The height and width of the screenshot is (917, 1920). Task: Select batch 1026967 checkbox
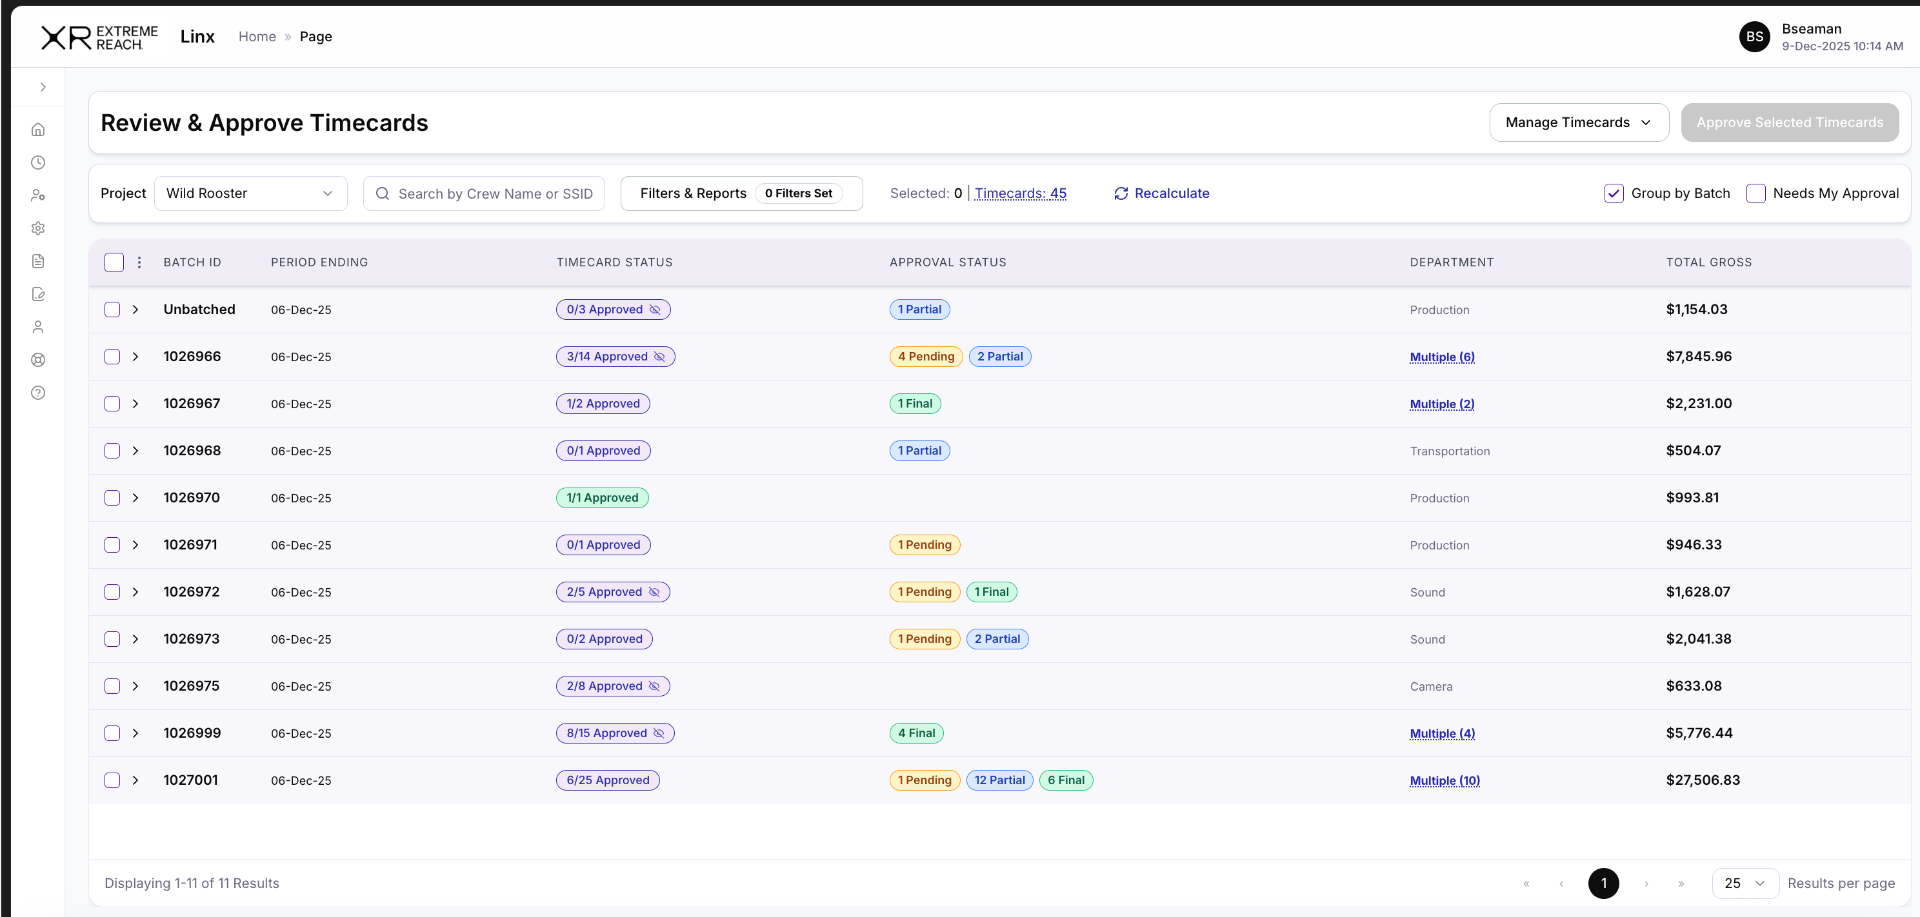[x=112, y=404]
